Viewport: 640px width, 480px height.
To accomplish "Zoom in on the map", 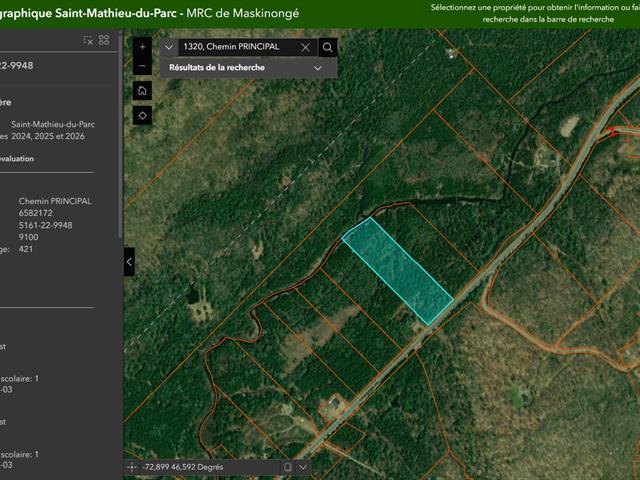I will tap(142, 47).
